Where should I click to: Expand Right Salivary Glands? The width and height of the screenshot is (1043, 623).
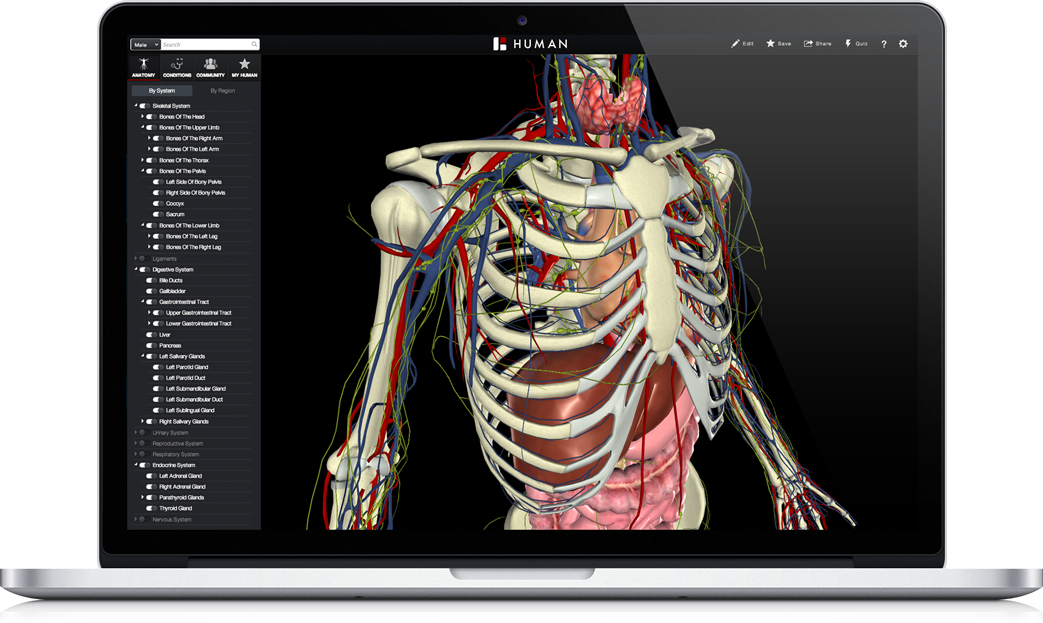coord(142,422)
